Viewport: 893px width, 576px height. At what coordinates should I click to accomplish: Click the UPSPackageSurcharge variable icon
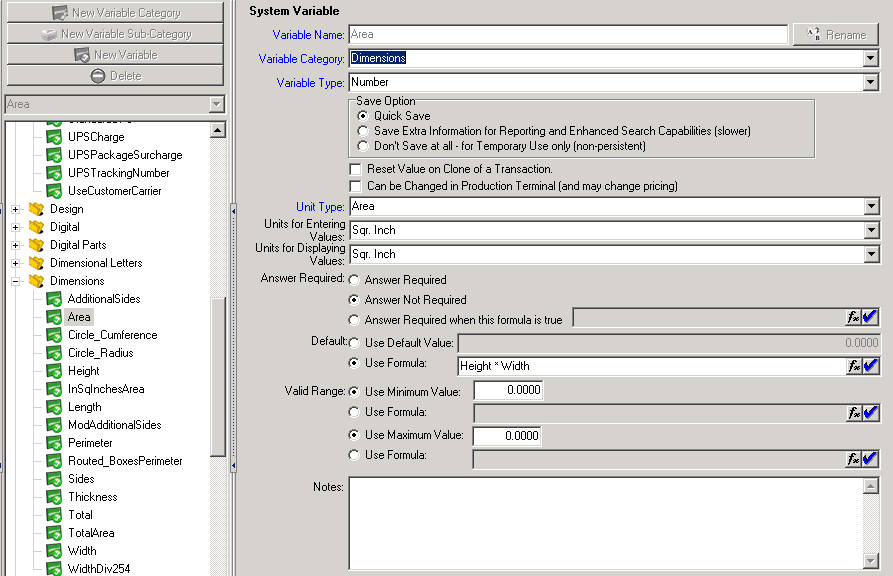point(54,155)
